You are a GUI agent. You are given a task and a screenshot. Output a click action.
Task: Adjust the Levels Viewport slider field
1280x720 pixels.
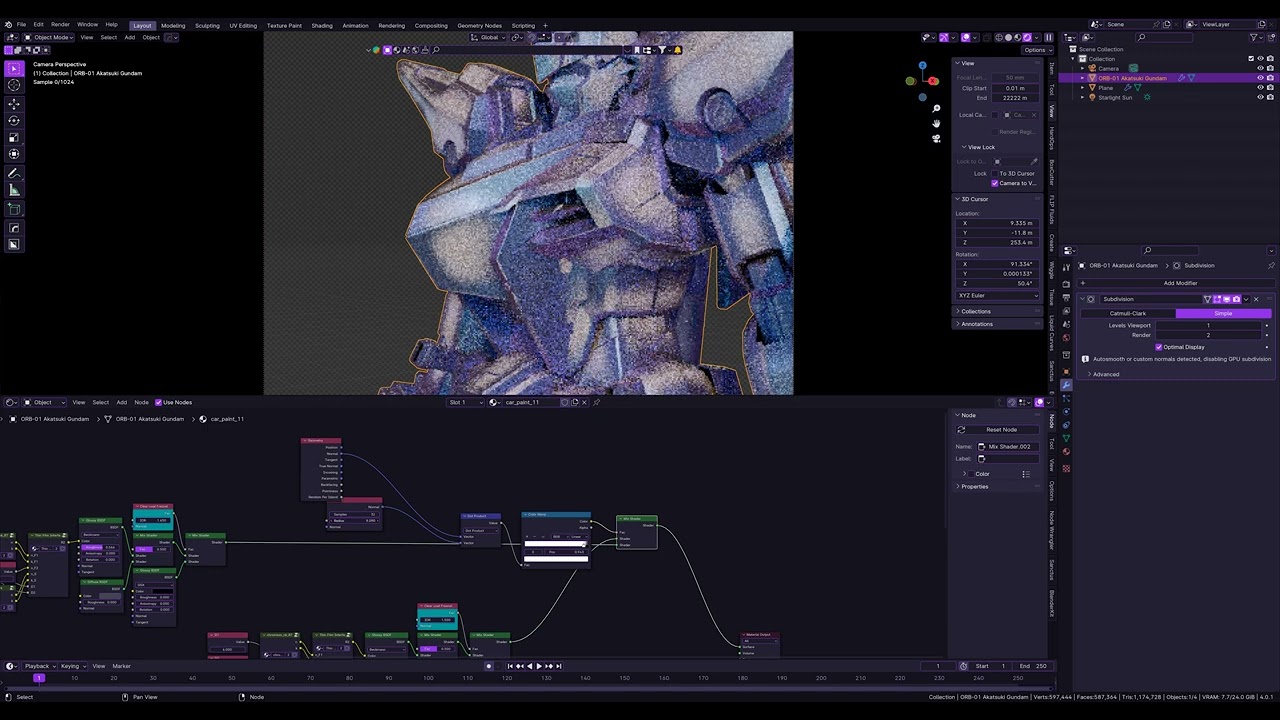1208,325
